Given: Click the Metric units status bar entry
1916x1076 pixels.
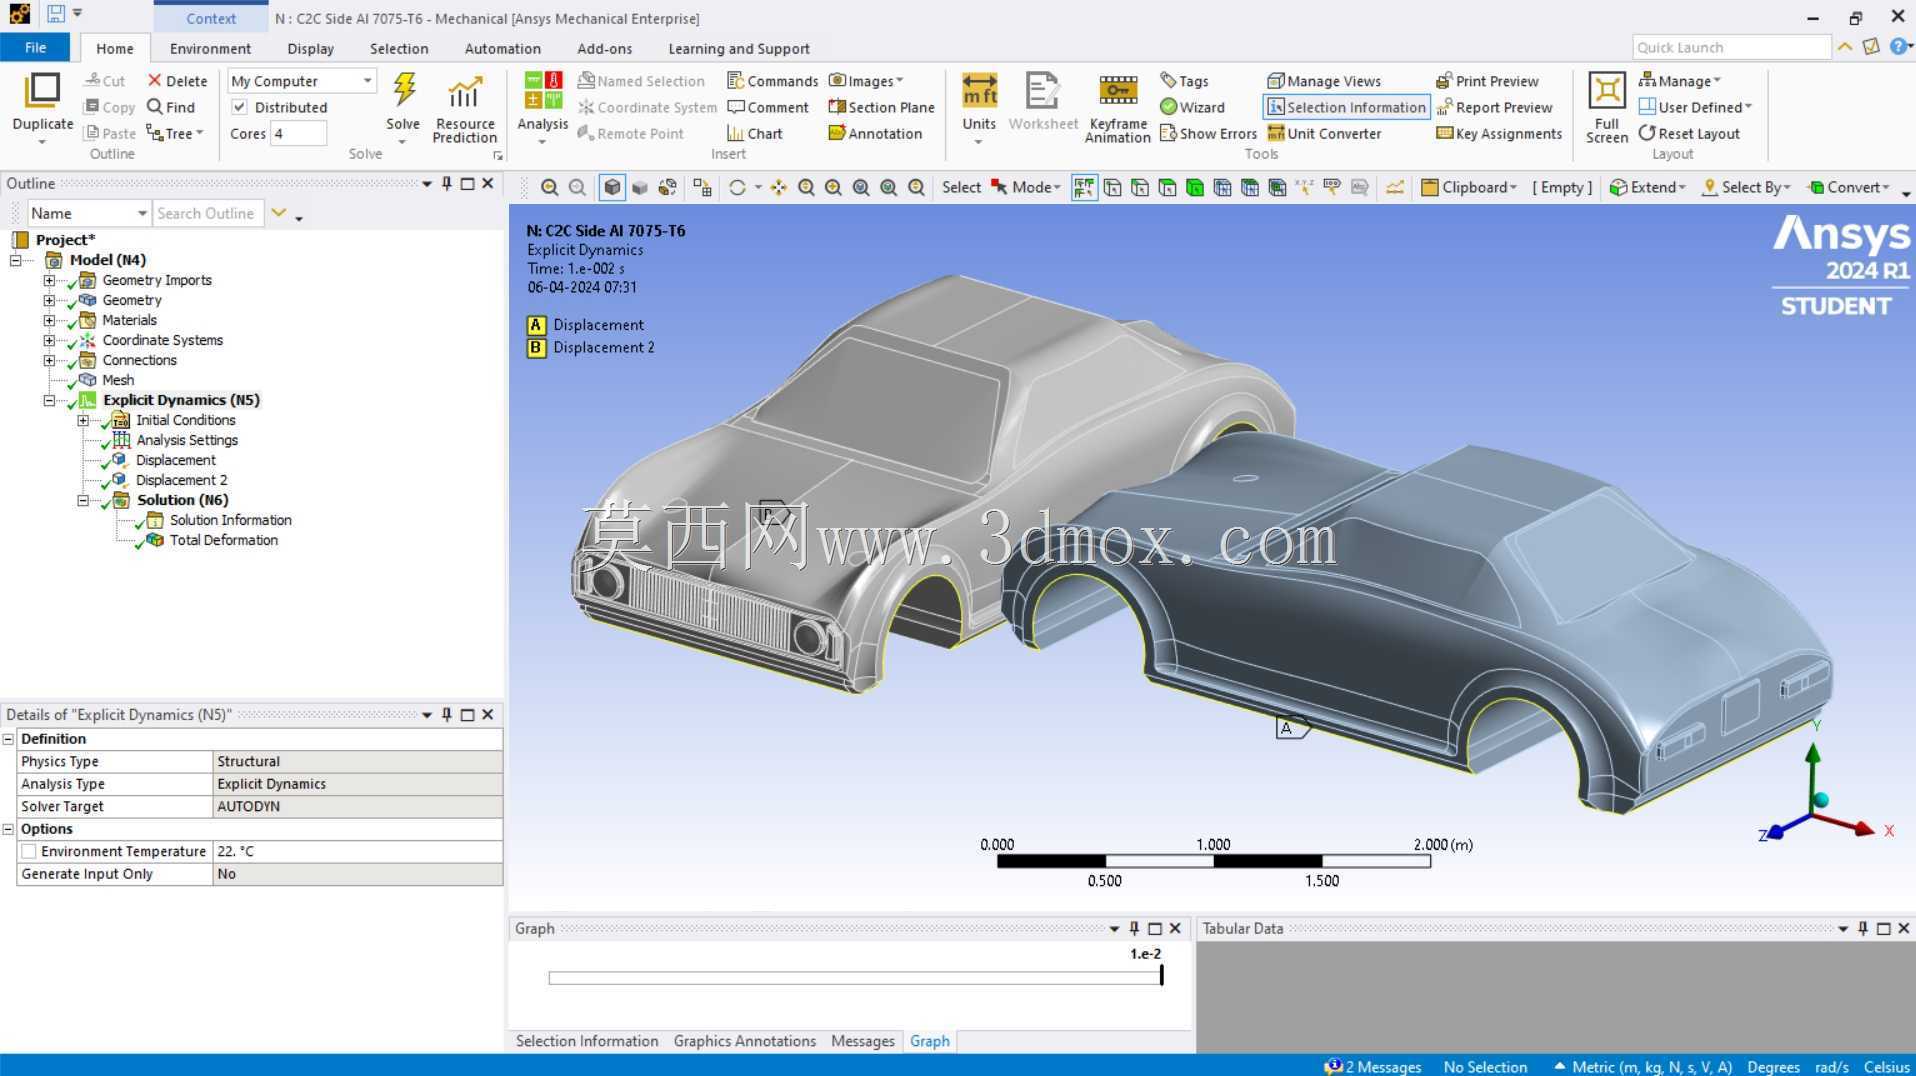Looking at the screenshot, I should pyautogui.click(x=1643, y=1066).
